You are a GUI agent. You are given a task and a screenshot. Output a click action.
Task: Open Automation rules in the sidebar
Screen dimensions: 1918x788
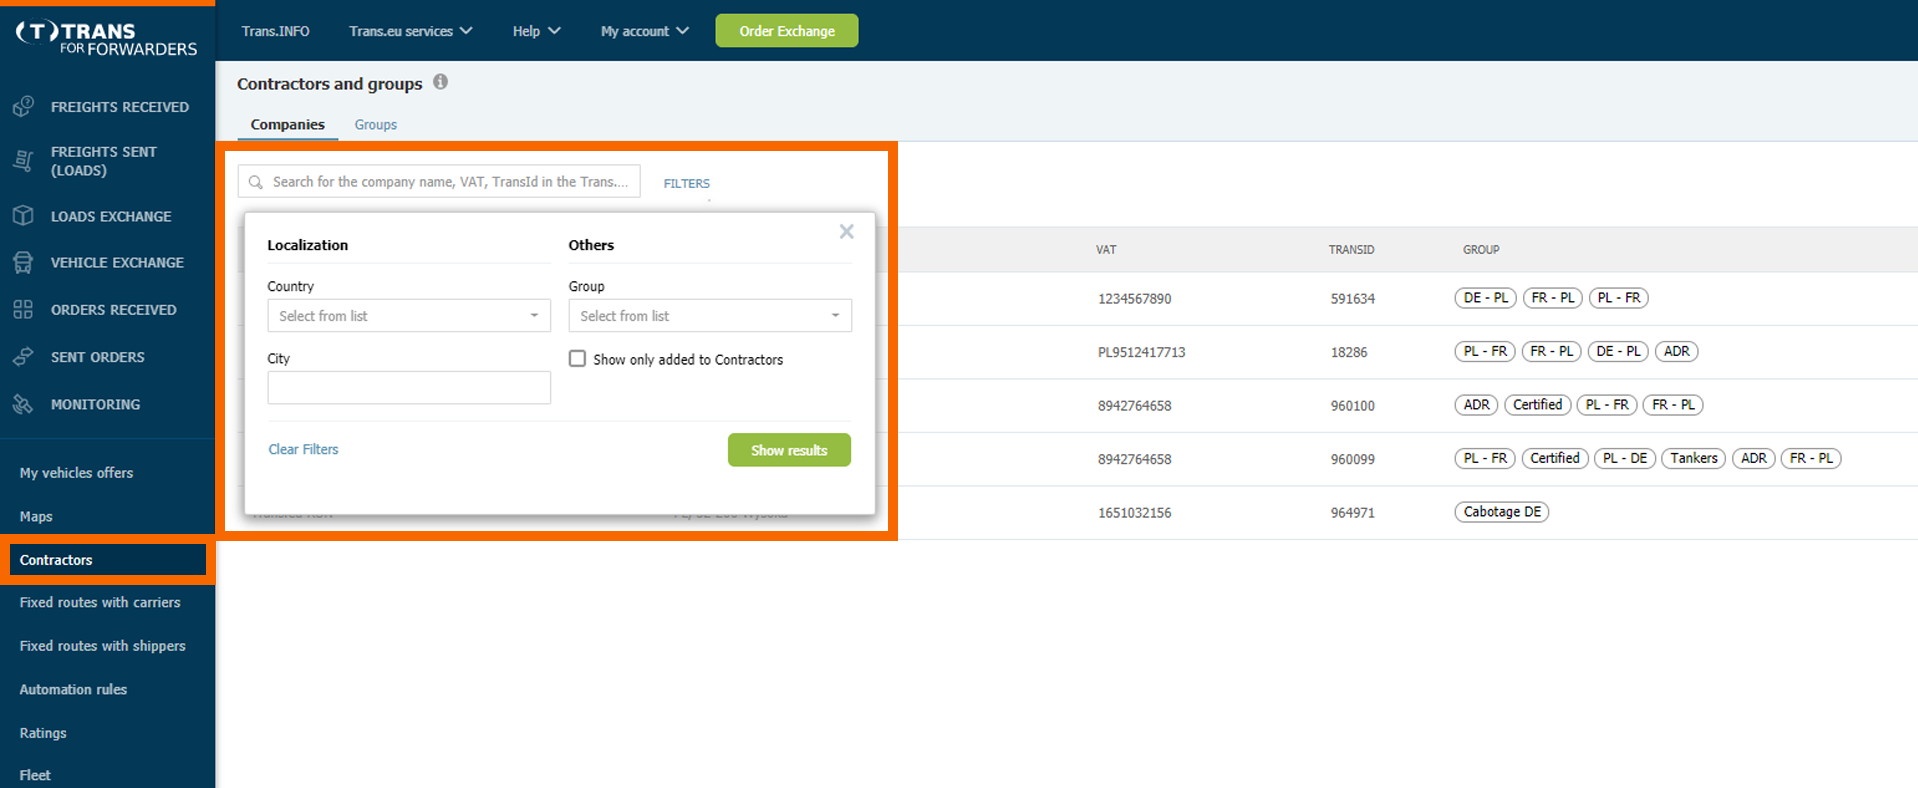[x=73, y=689]
